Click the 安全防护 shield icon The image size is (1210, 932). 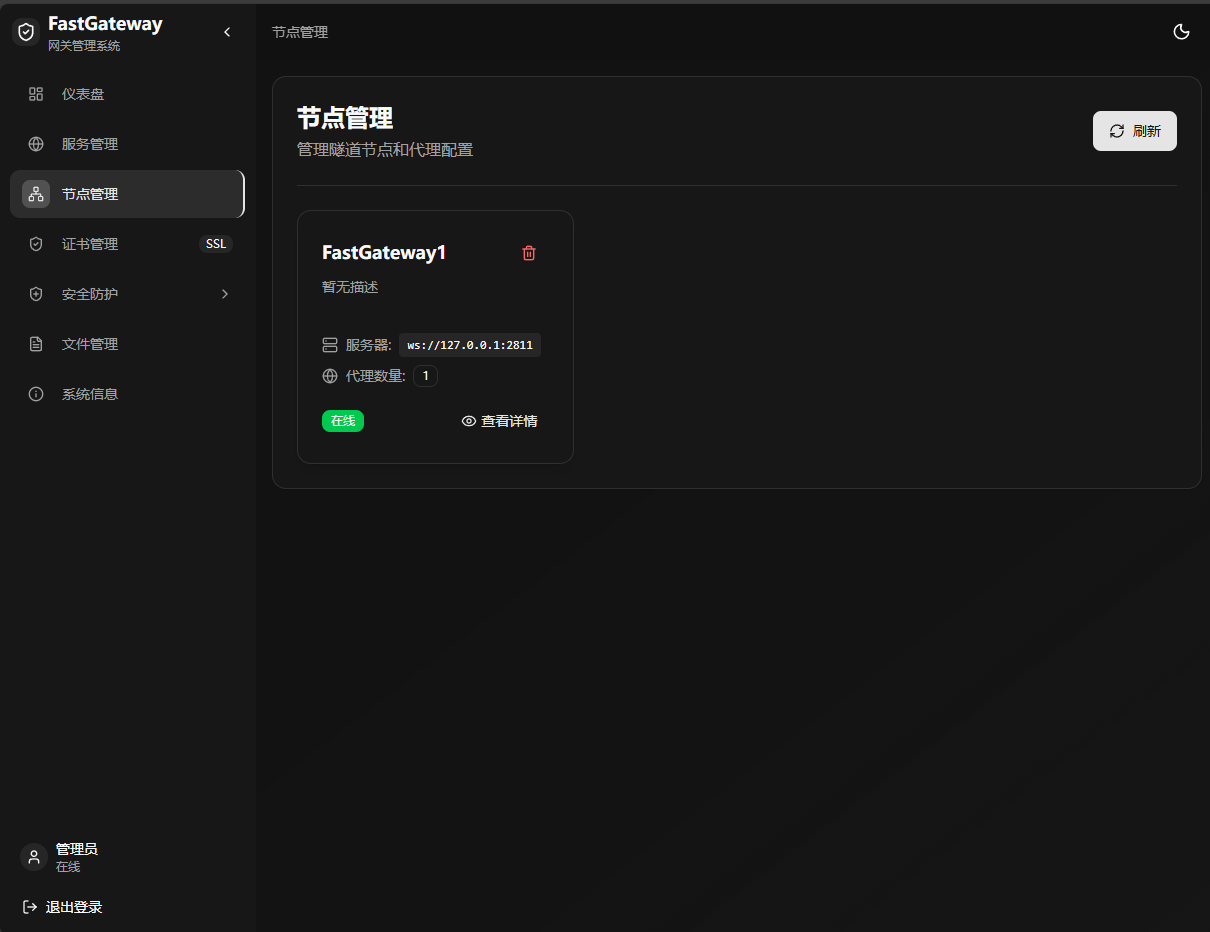pos(36,294)
